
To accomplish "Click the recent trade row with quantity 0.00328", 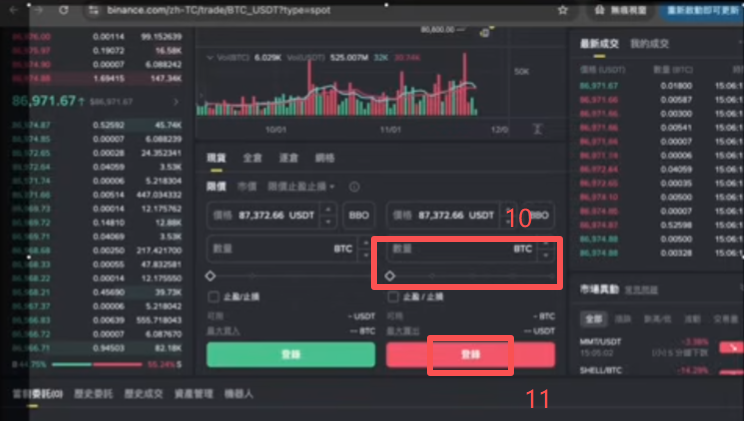I will click(x=661, y=253).
